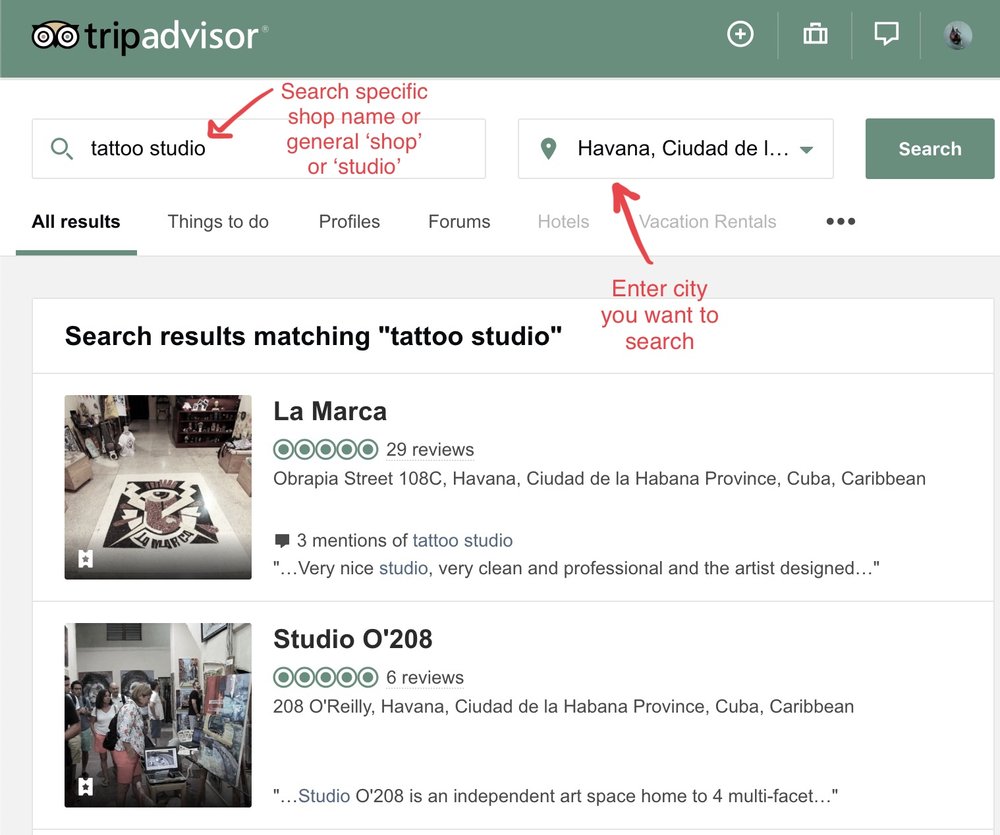View Studio O'208's 6 reviews

click(425, 677)
